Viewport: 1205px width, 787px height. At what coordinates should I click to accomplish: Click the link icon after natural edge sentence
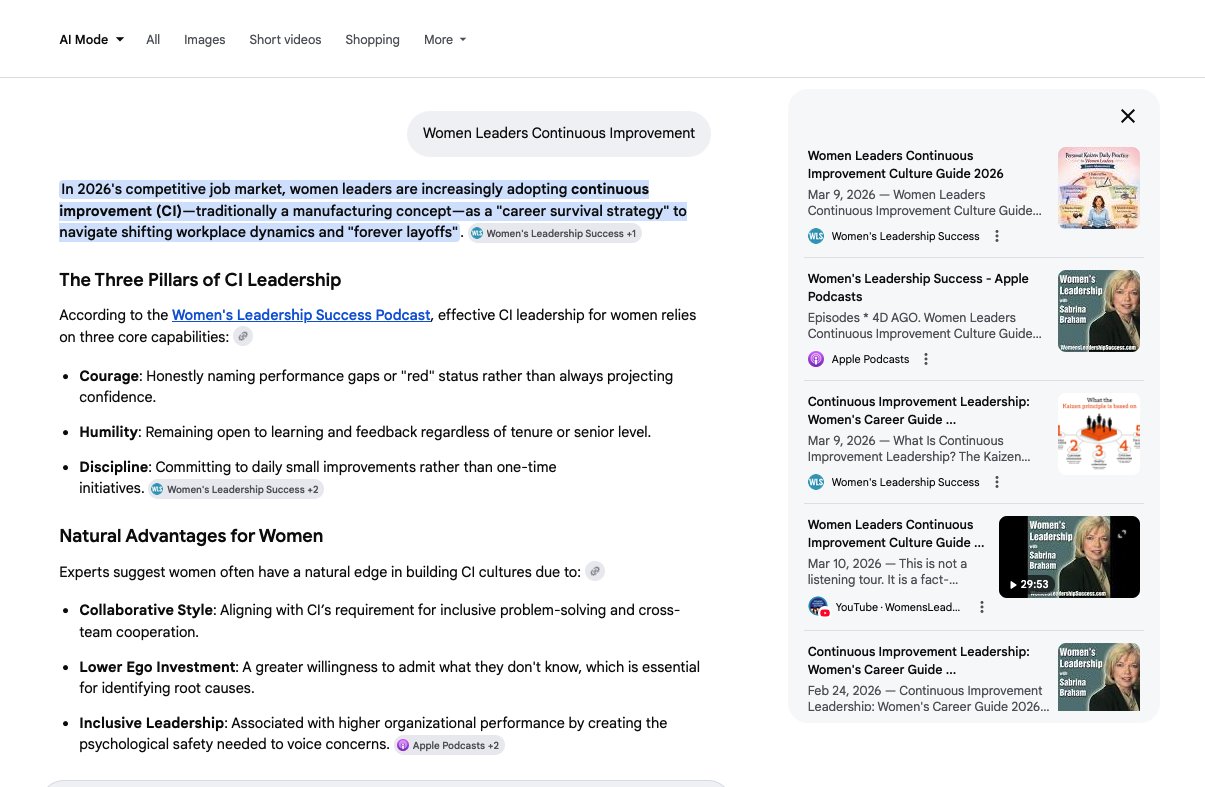tap(595, 572)
